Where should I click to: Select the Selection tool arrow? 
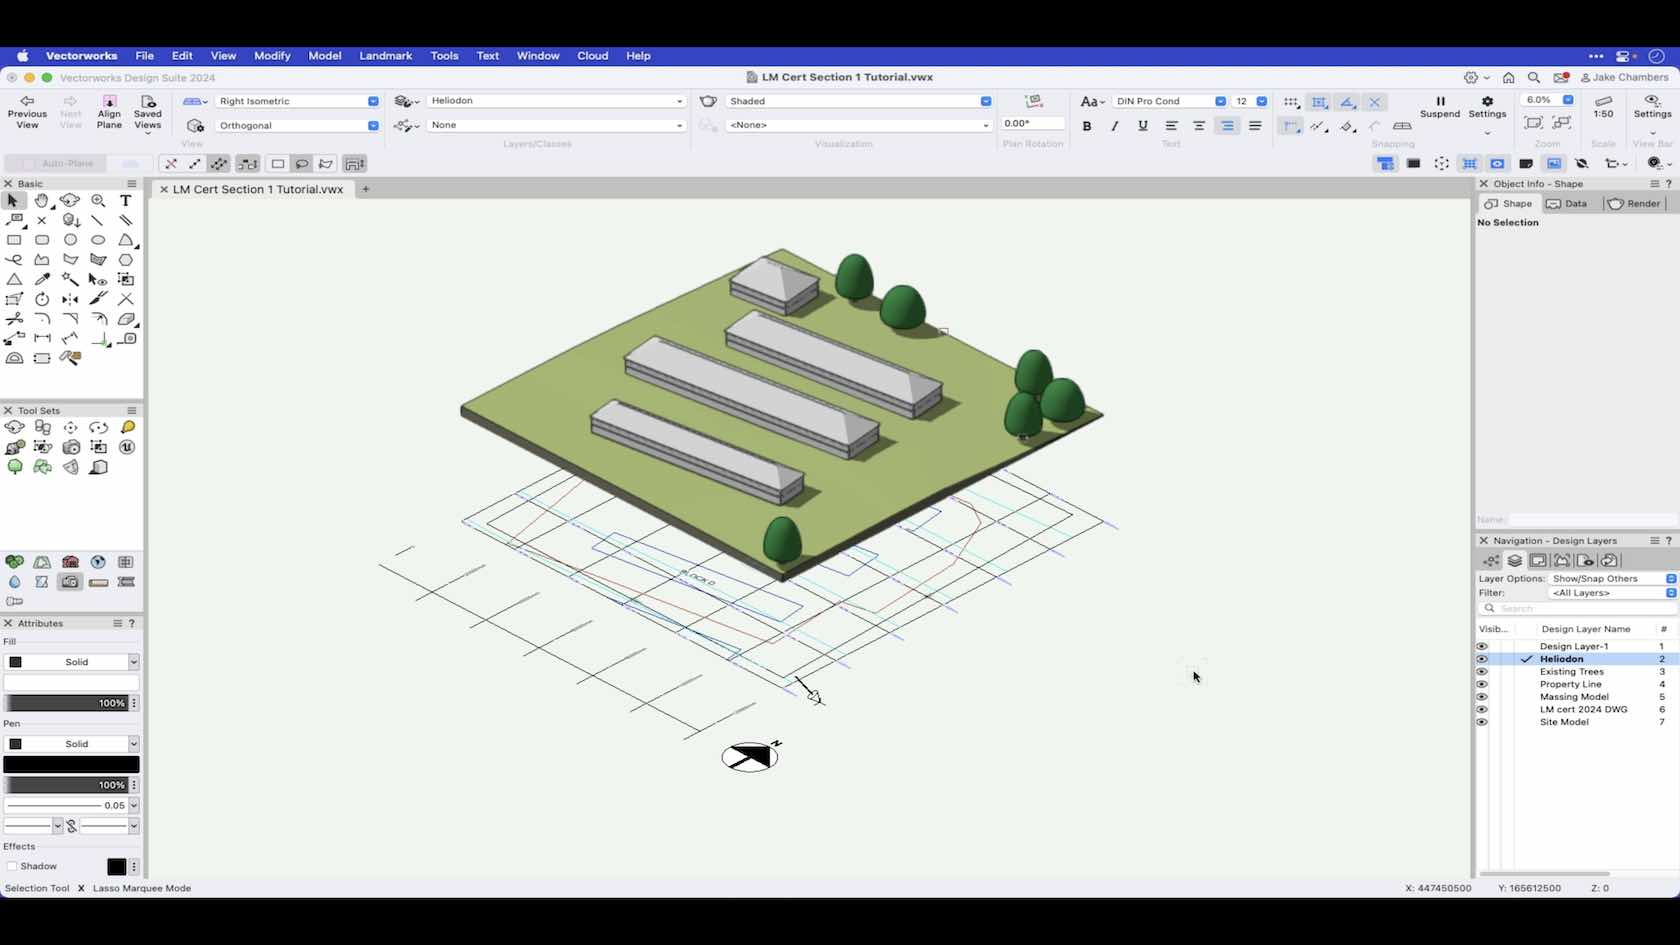13,201
